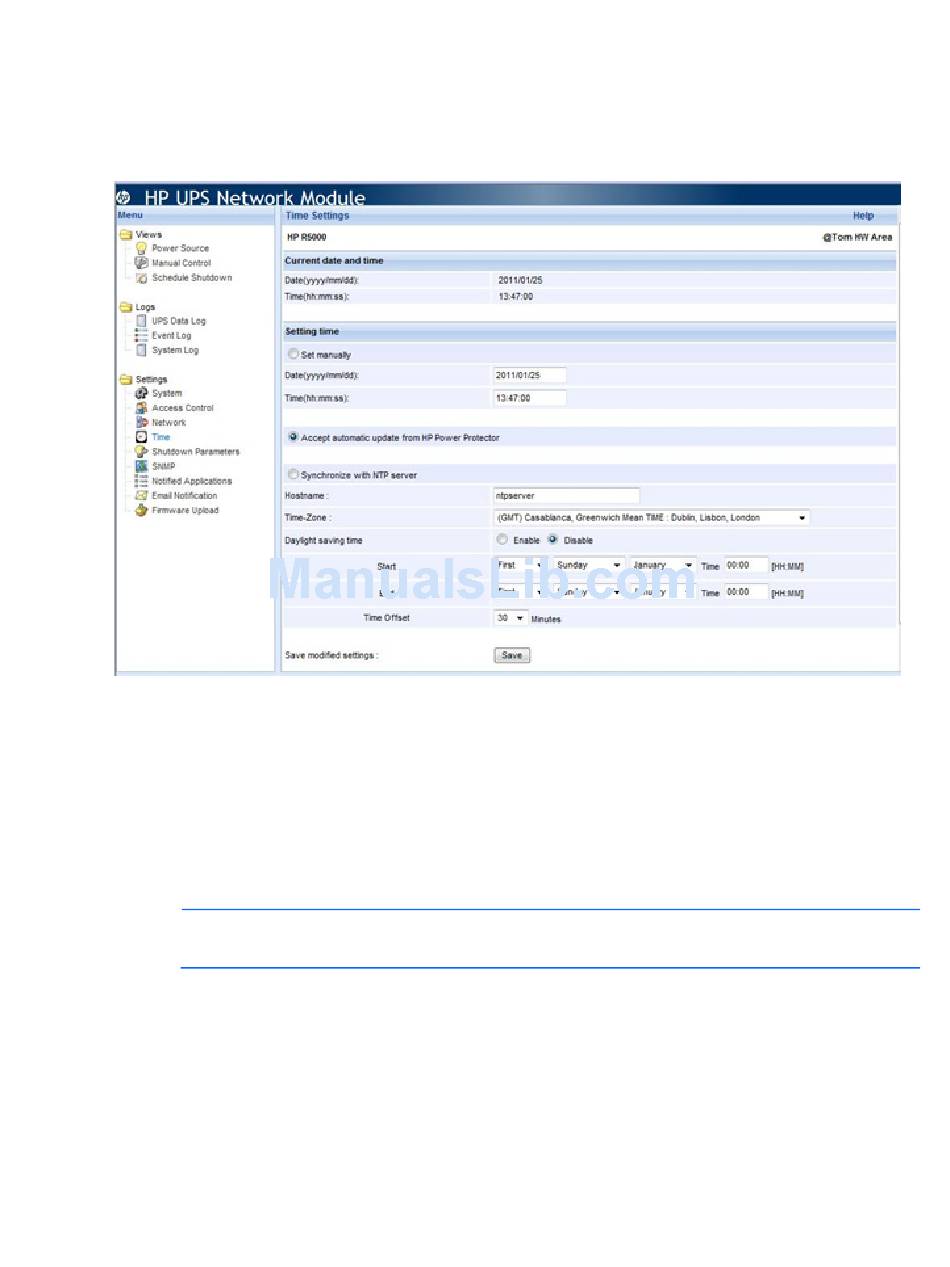The width and height of the screenshot is (950, 1267).
Task: Click the UPS Data Log icon
Action: point(142,321)
